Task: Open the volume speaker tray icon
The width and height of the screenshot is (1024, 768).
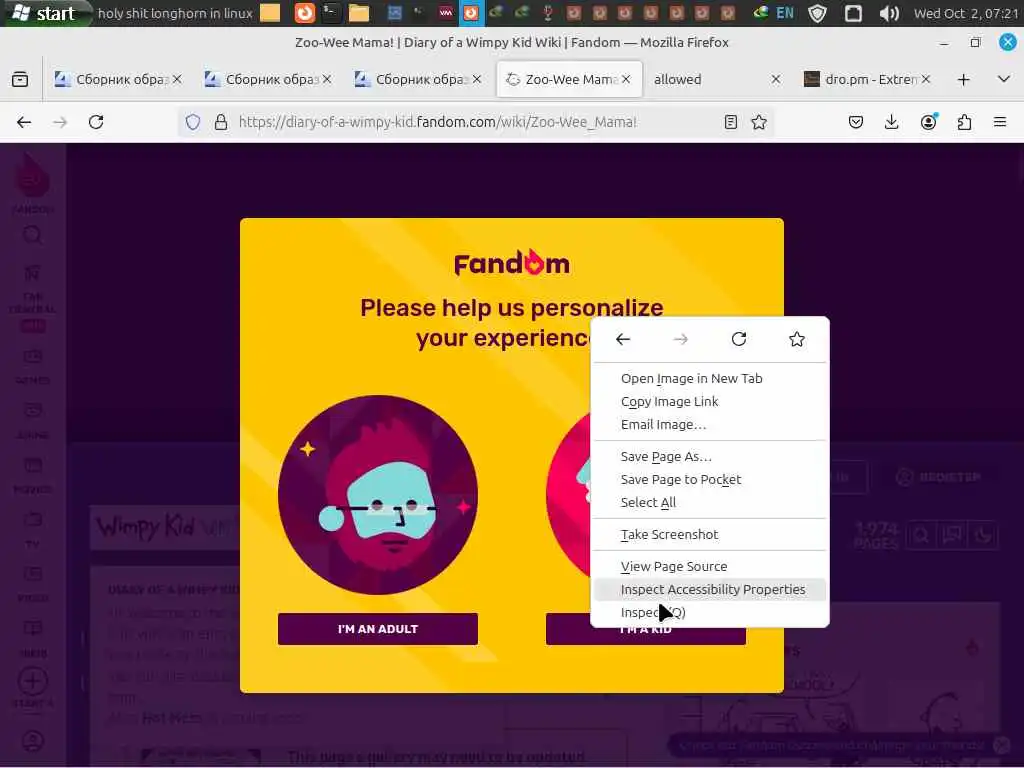Action: (x=889, y=13)
